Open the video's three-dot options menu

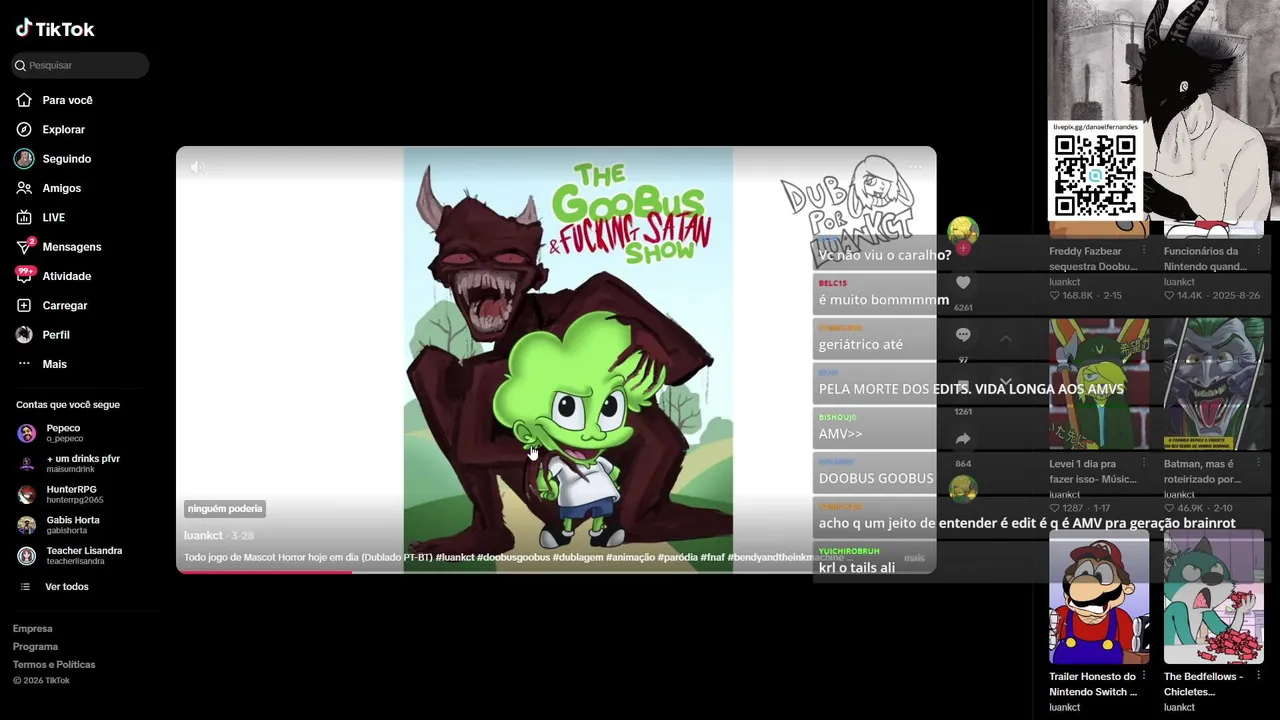click(915, 167)
